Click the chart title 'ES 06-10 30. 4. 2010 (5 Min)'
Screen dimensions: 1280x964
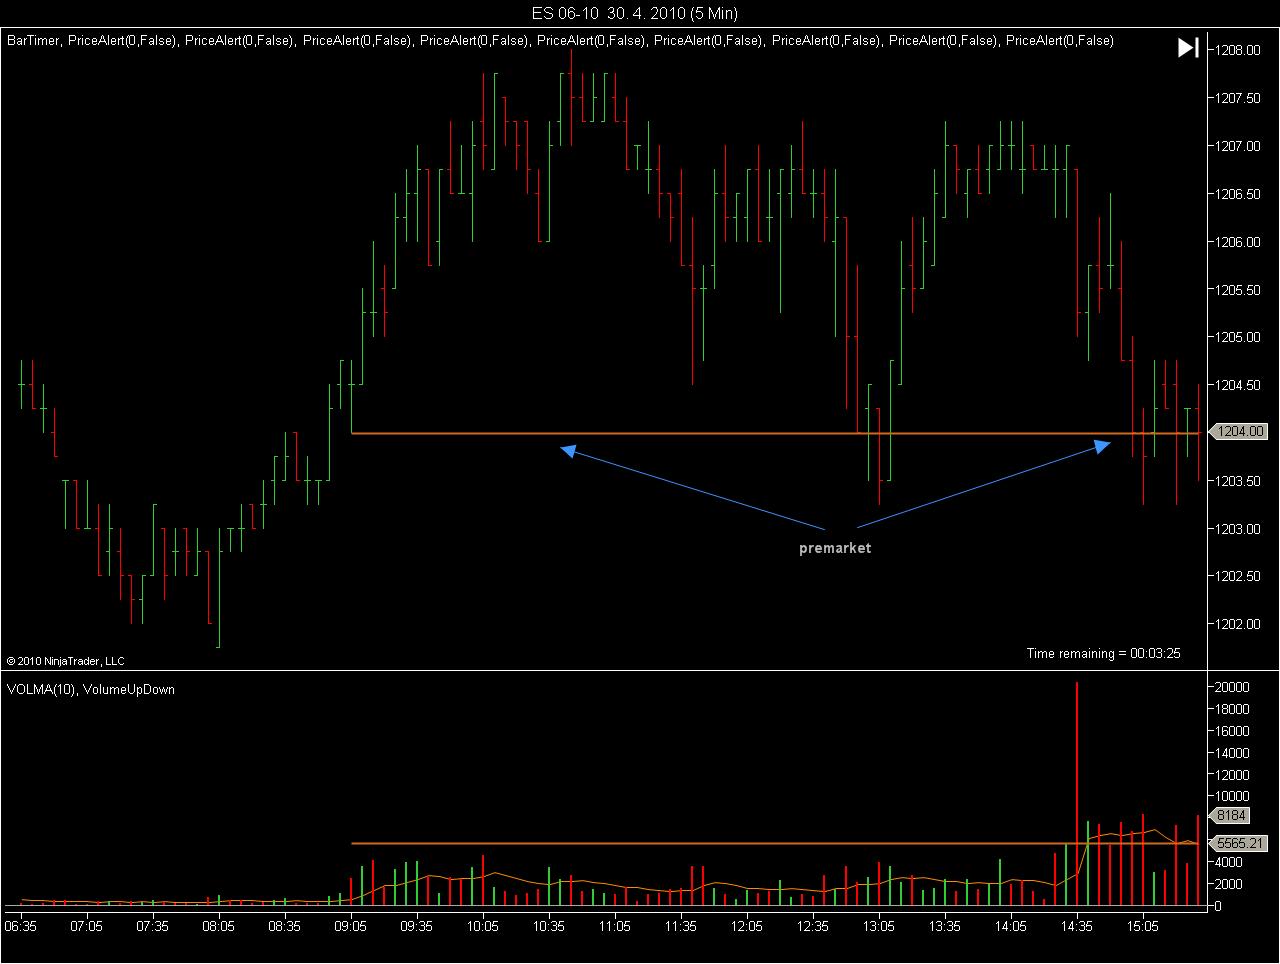634,13
